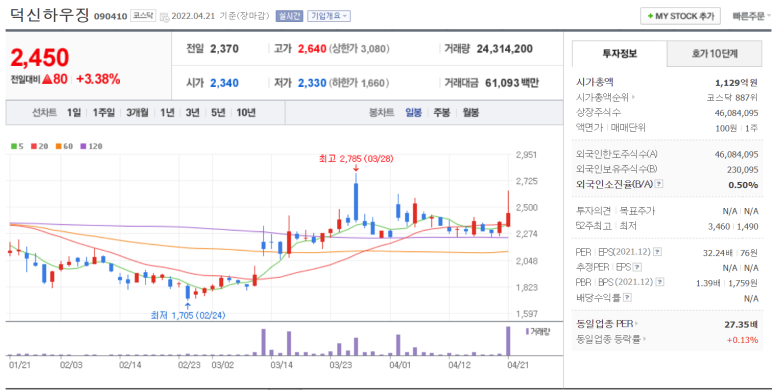Add stock via MY STOCK 추가 button

pyautogui.click(x=680, y=16)
